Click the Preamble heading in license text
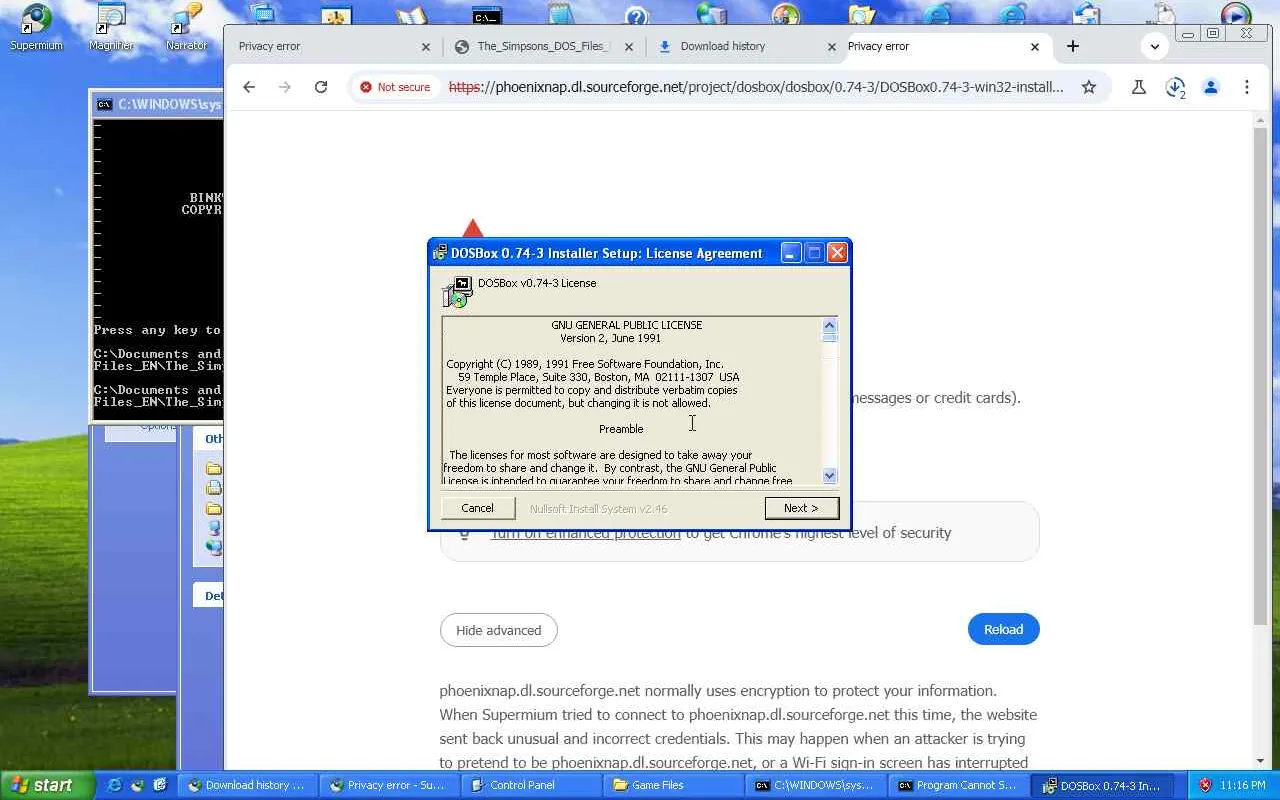Viewport: 1280px width, 800px height. [621, 429]
